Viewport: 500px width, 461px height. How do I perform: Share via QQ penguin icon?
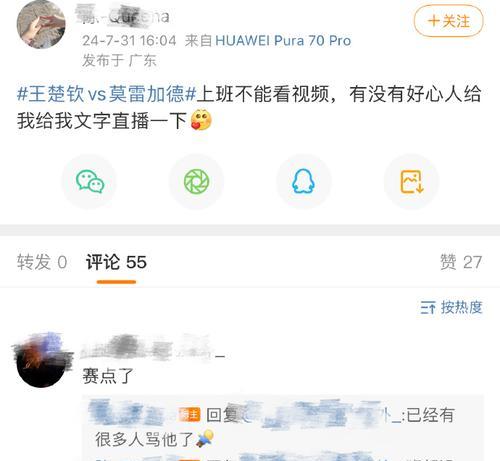(303, 182)
